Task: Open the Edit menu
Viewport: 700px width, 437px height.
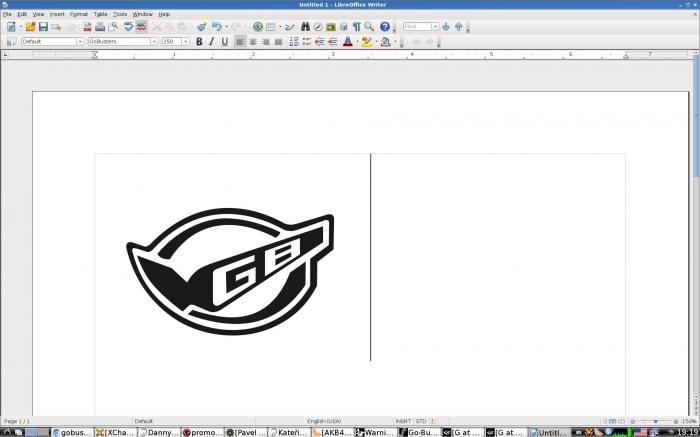Action: click(22, 14)
